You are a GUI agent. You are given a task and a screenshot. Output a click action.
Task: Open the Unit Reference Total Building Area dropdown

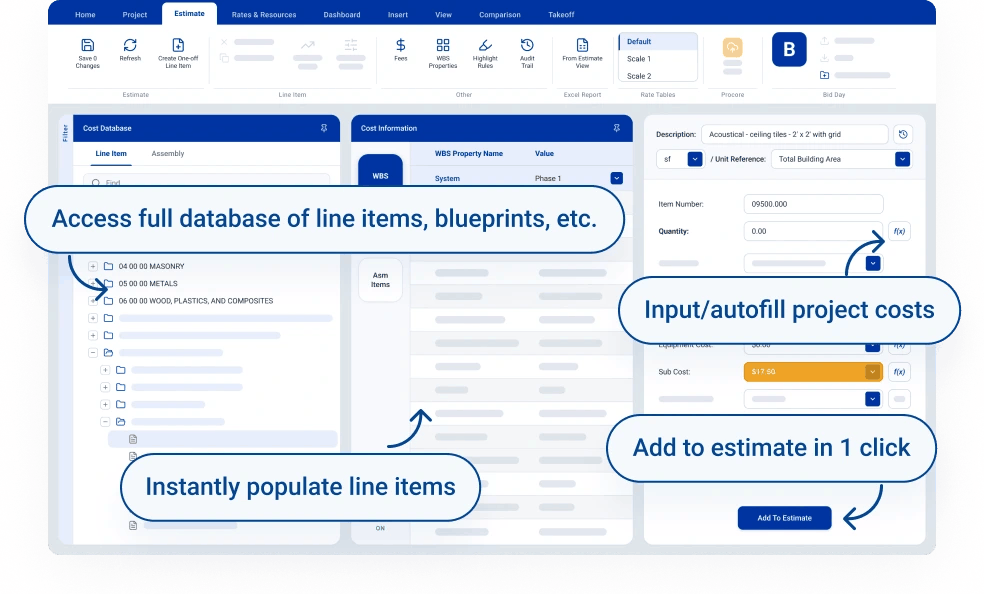(x=902, y=159)
